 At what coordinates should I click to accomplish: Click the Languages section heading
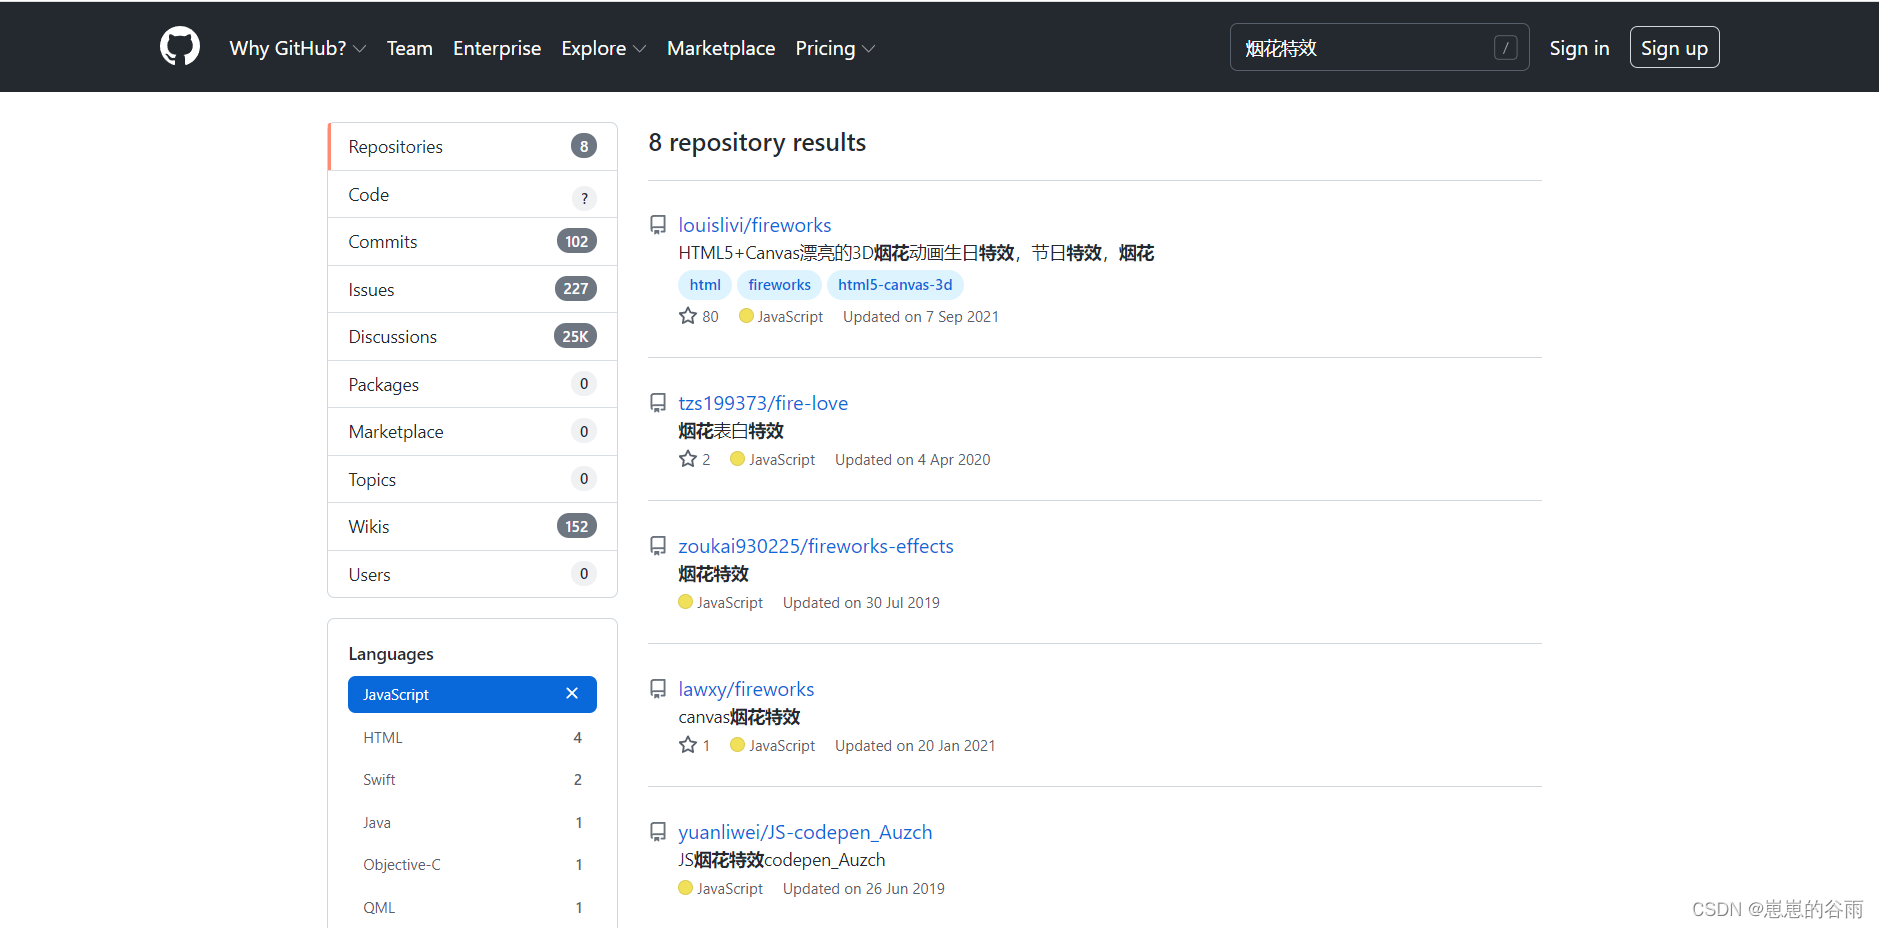click(391, 654)
